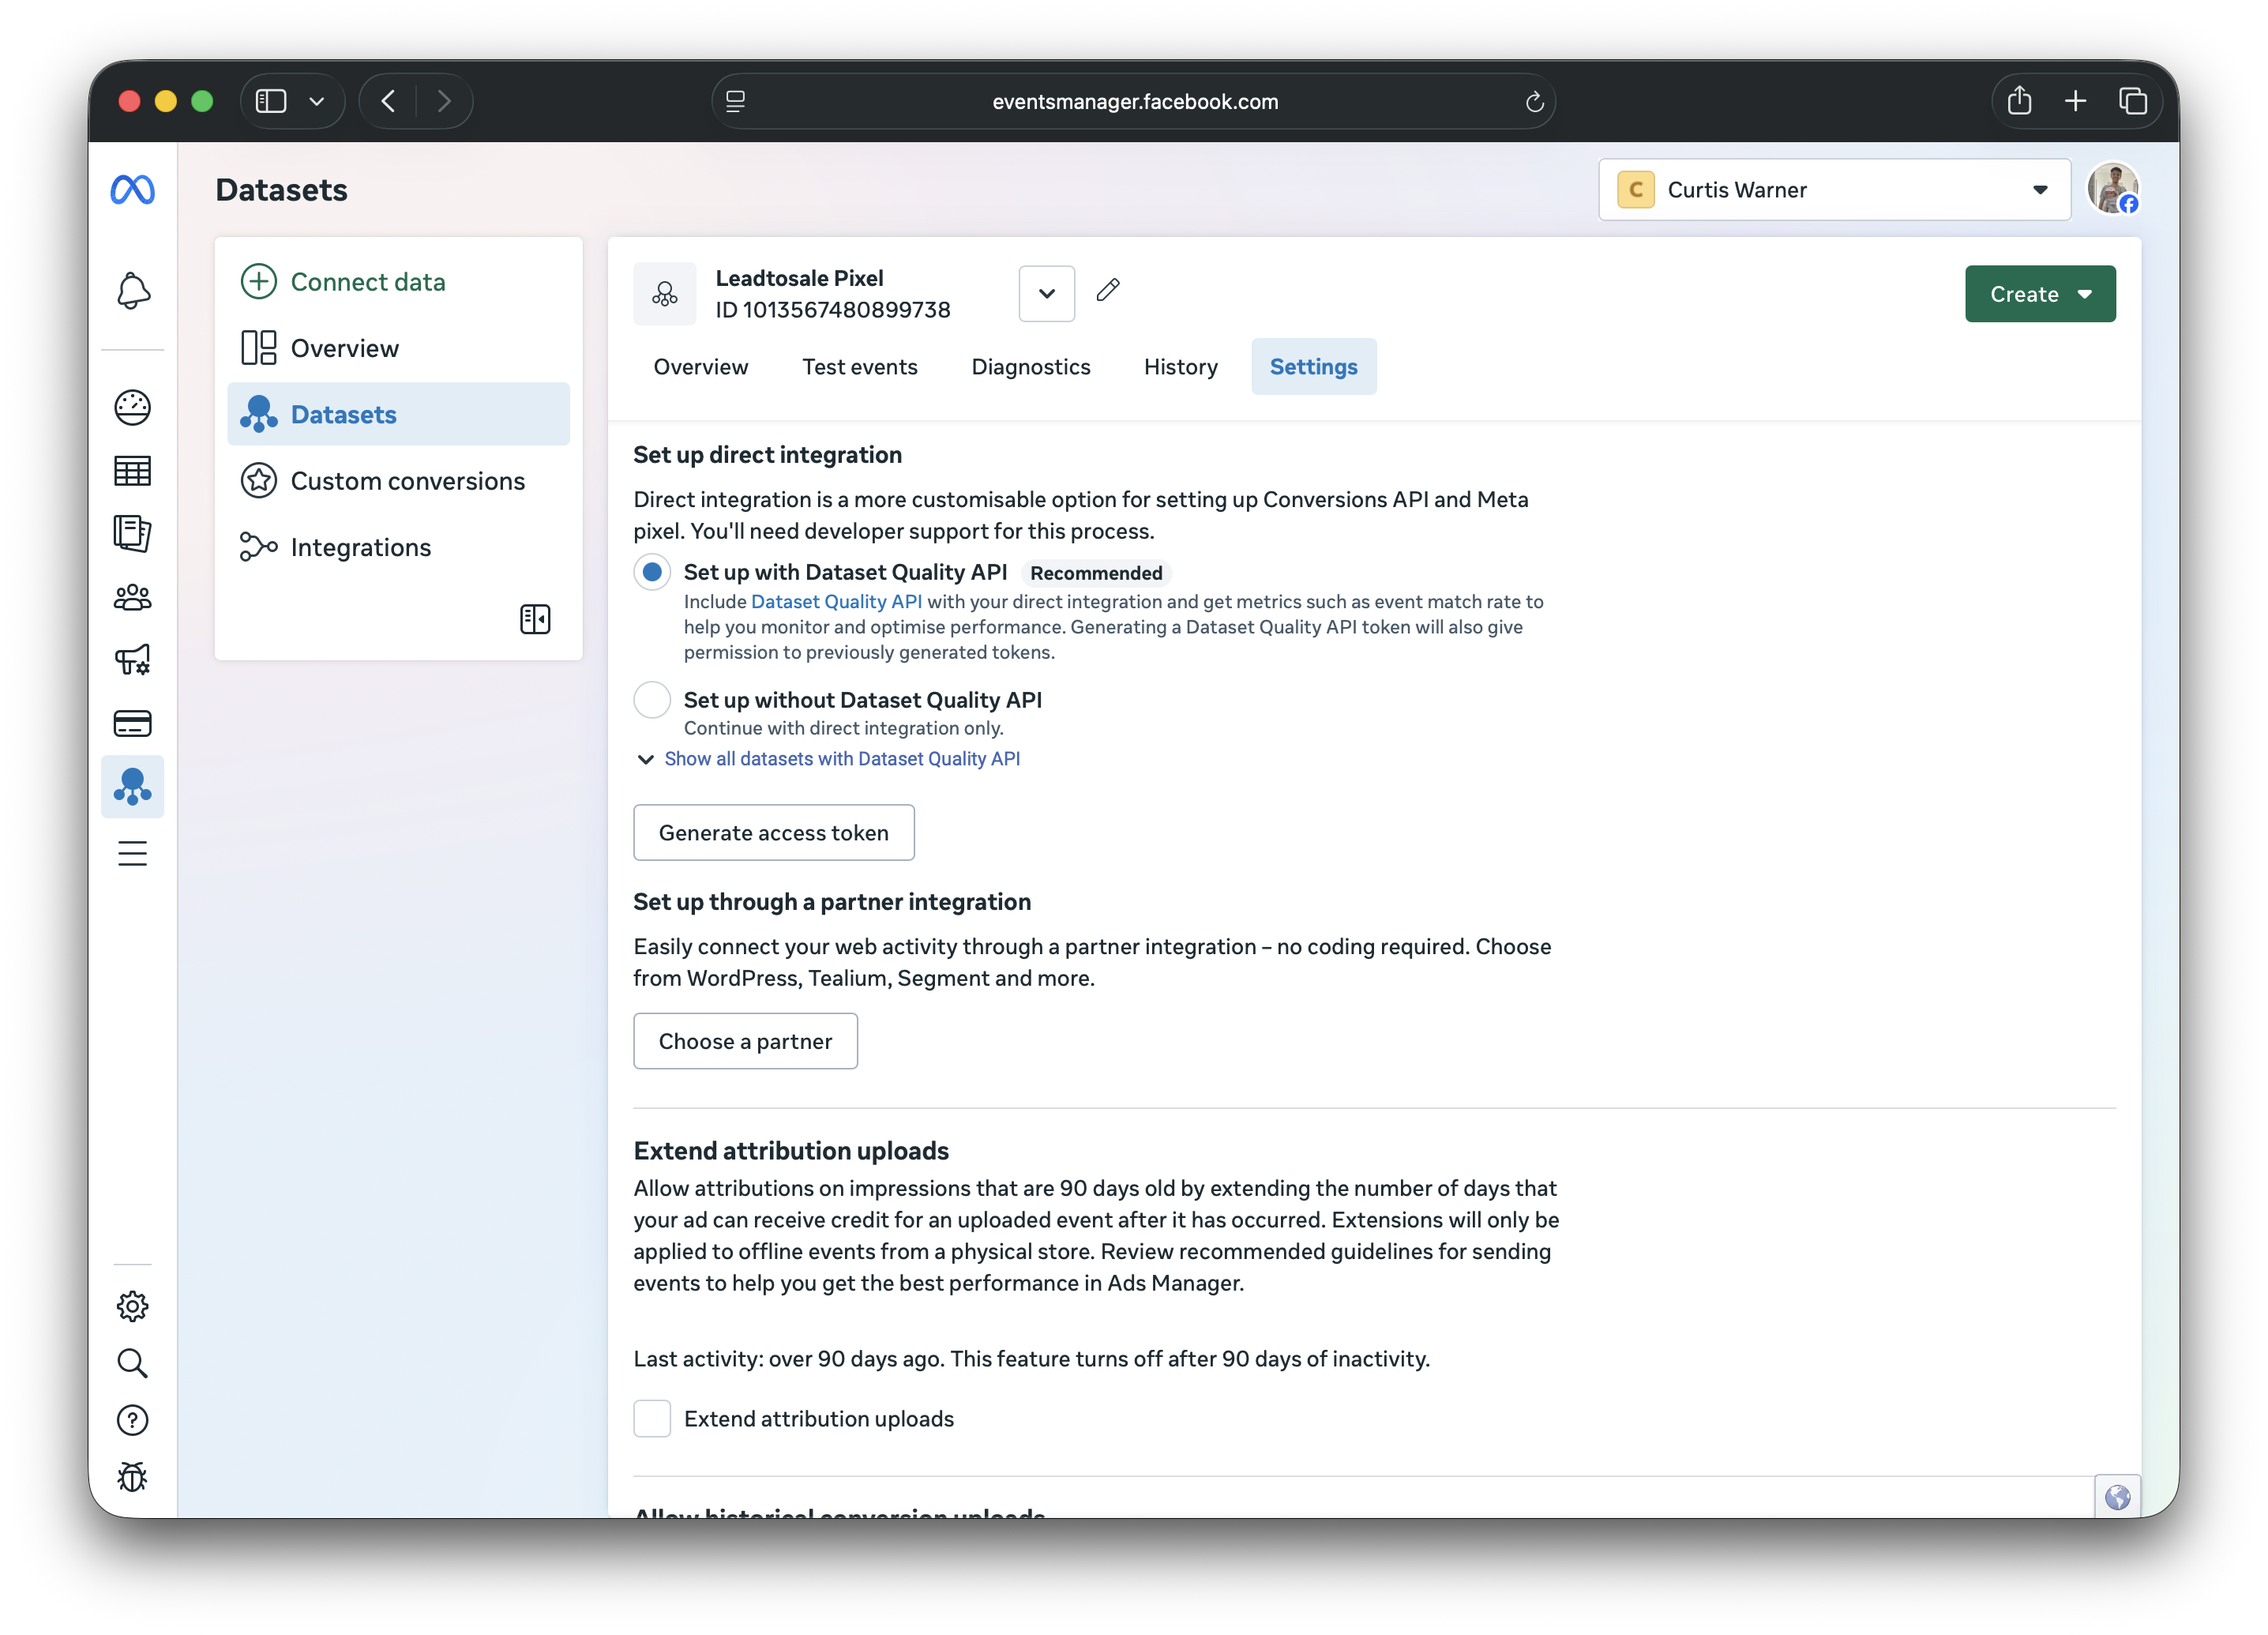Switch to the Diagnostics tab

tap(1031, 366)
